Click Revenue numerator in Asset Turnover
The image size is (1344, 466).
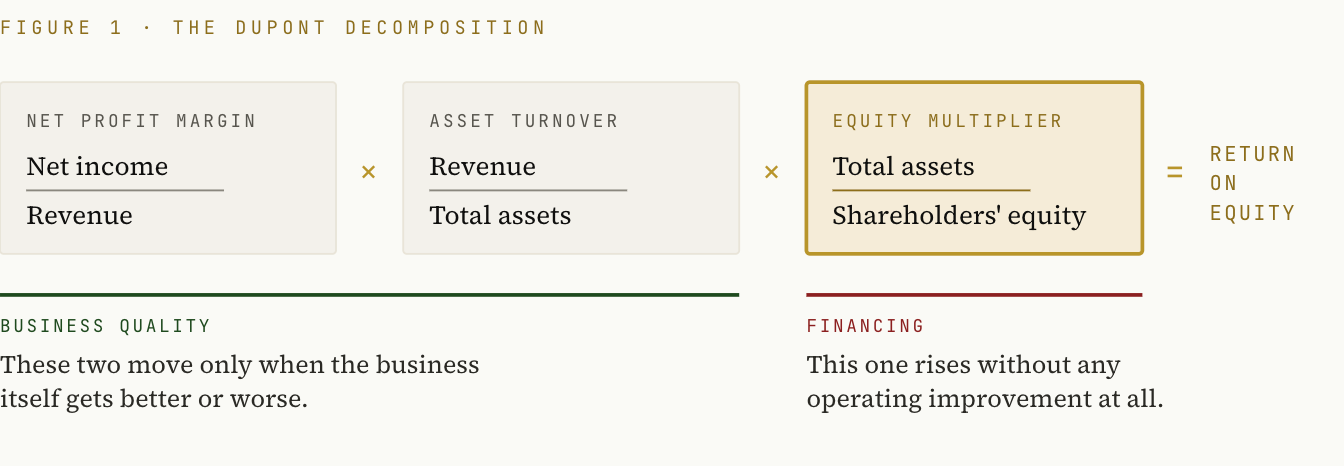tap(483, 166)
